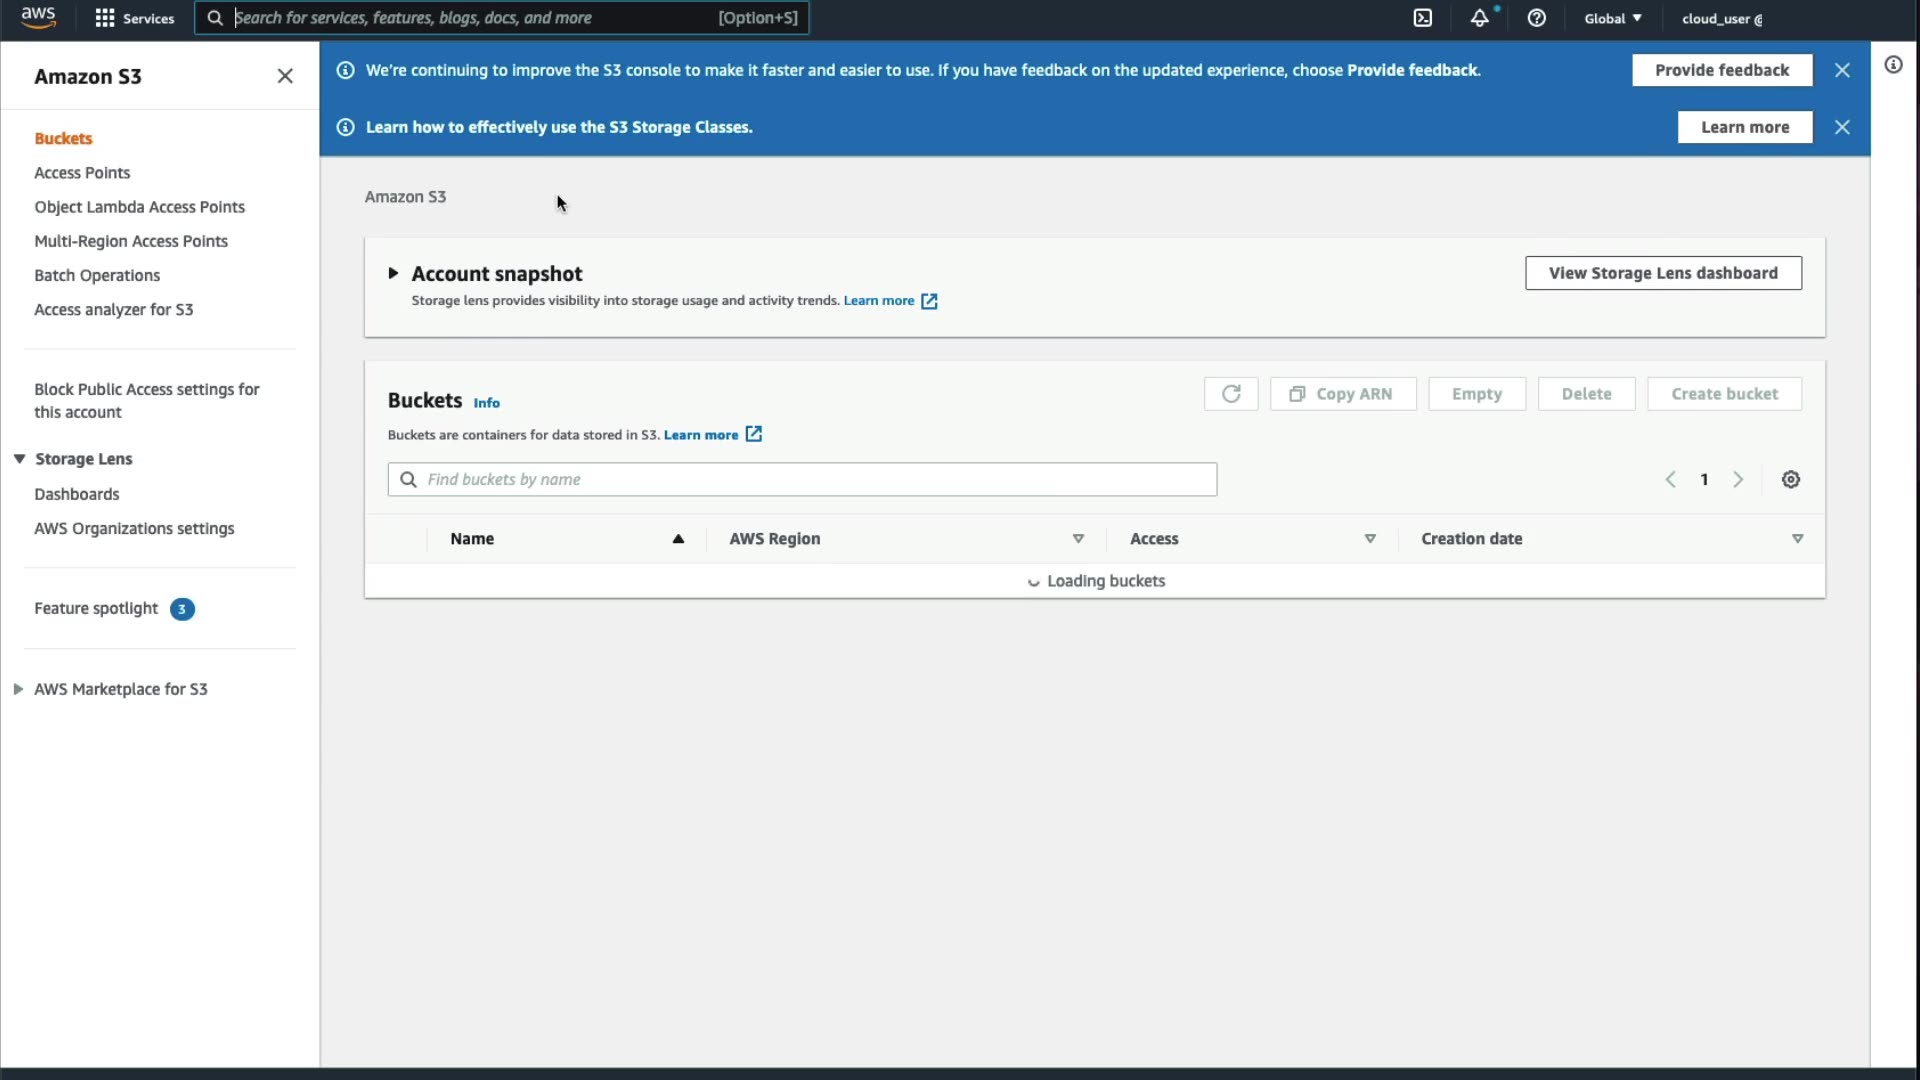The height and width of the screenshot is (1080, 1920).
Task: Sort buckets by Name column arrow
Action: (x=678, y=539)
